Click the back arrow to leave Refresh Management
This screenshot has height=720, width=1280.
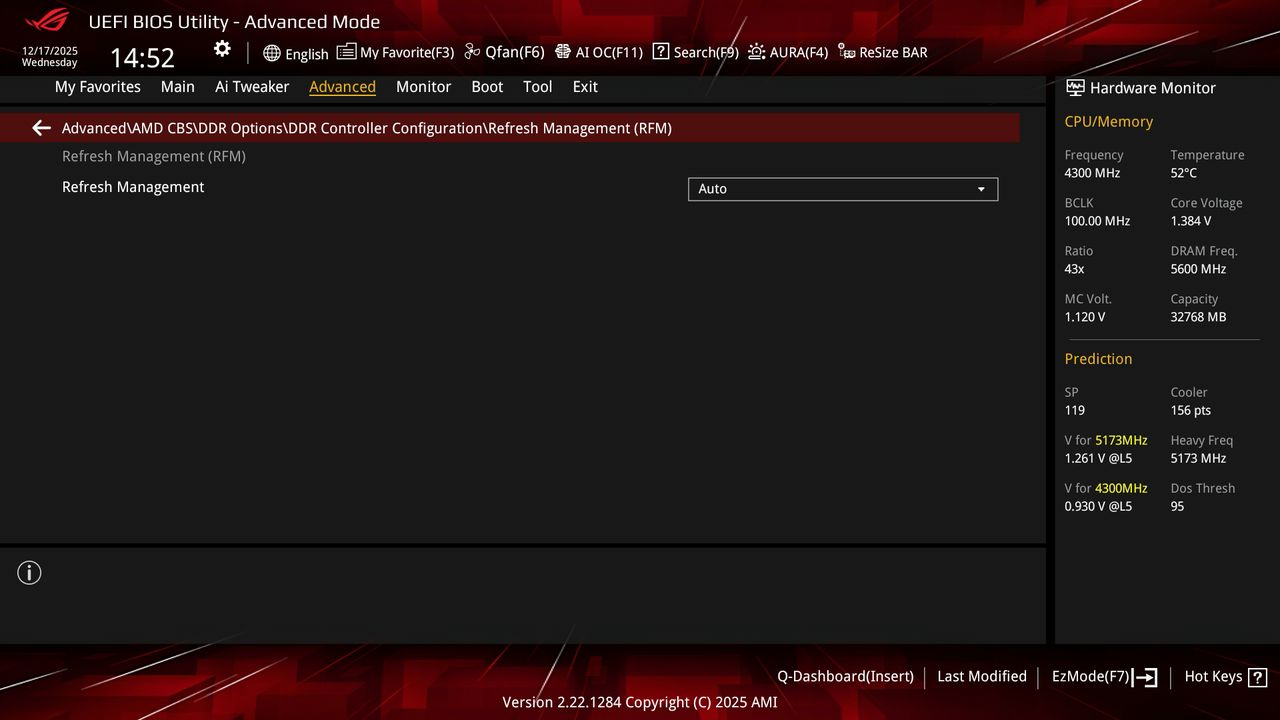click(40, 128)
